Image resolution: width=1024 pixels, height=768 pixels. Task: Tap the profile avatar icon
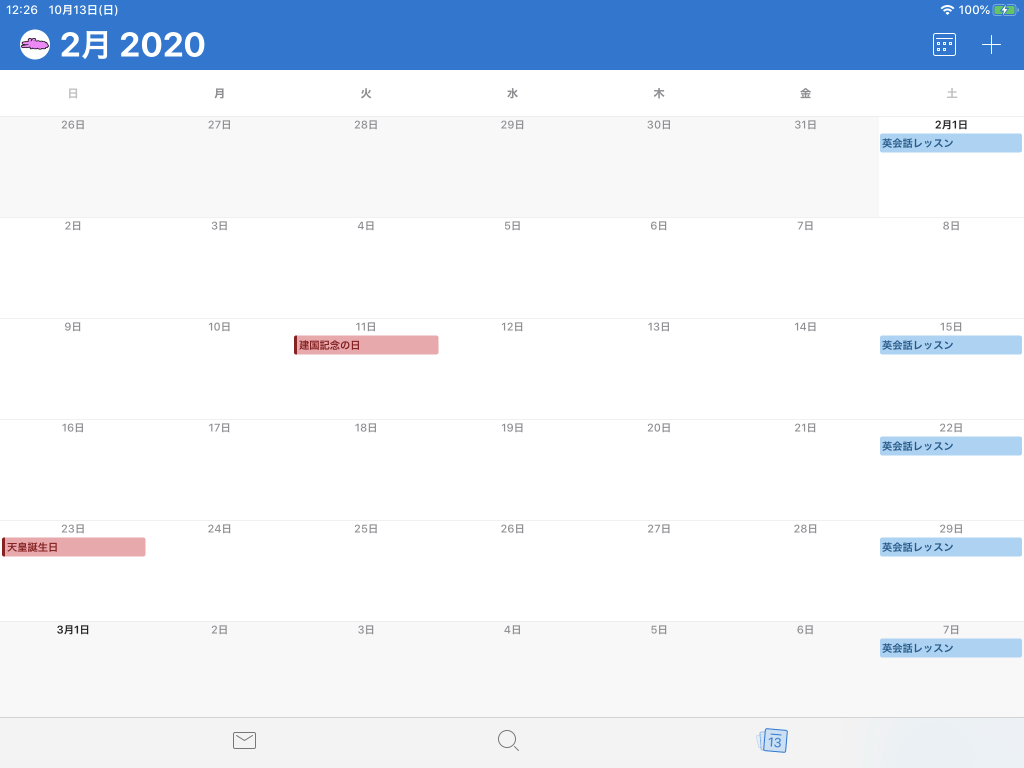tap(35, 45)
